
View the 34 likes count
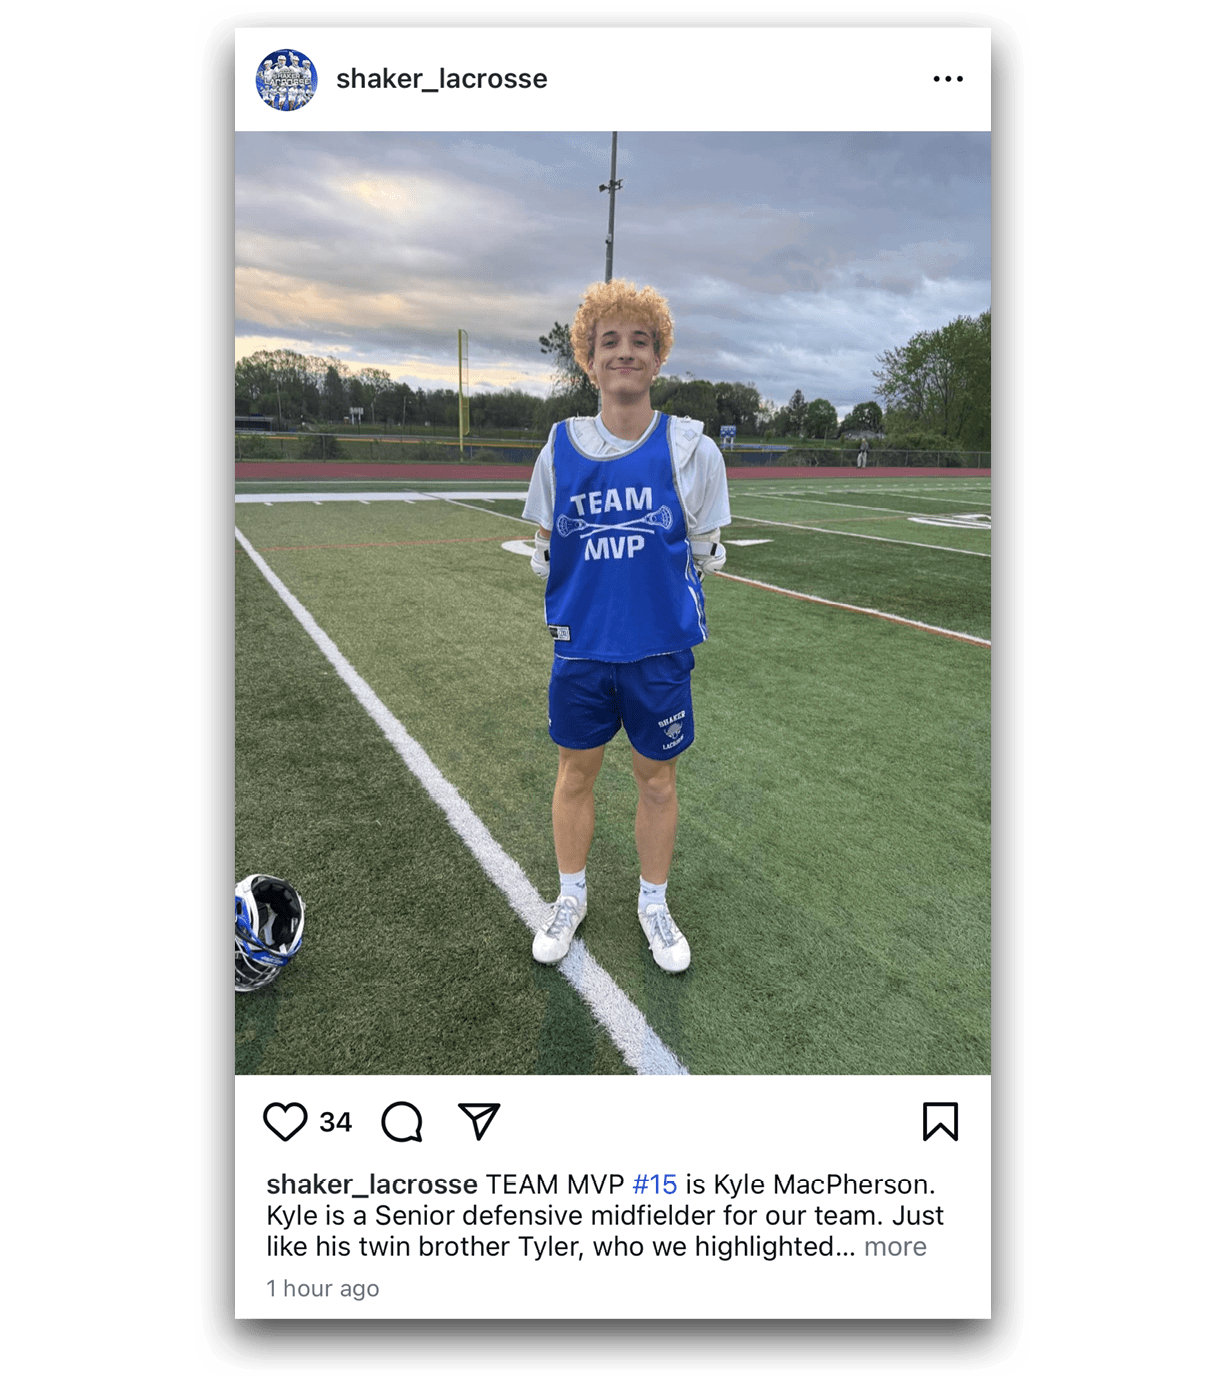click(336, 1122)
